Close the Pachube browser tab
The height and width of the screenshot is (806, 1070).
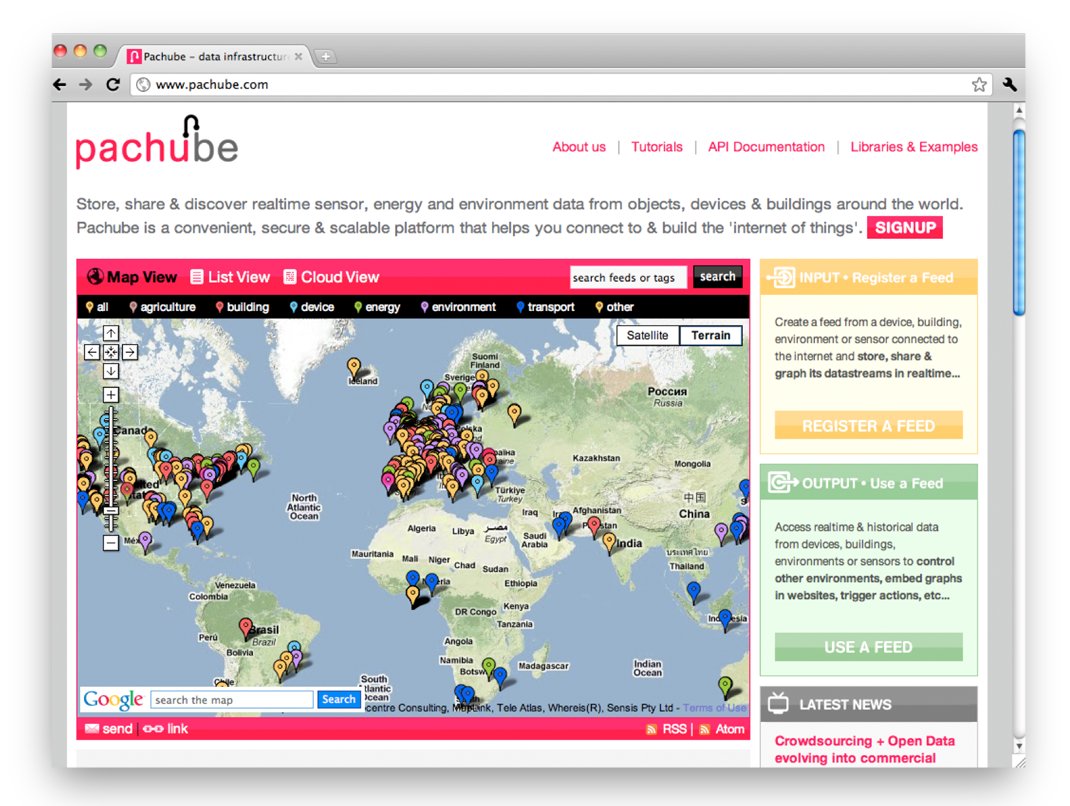[298, 57]
